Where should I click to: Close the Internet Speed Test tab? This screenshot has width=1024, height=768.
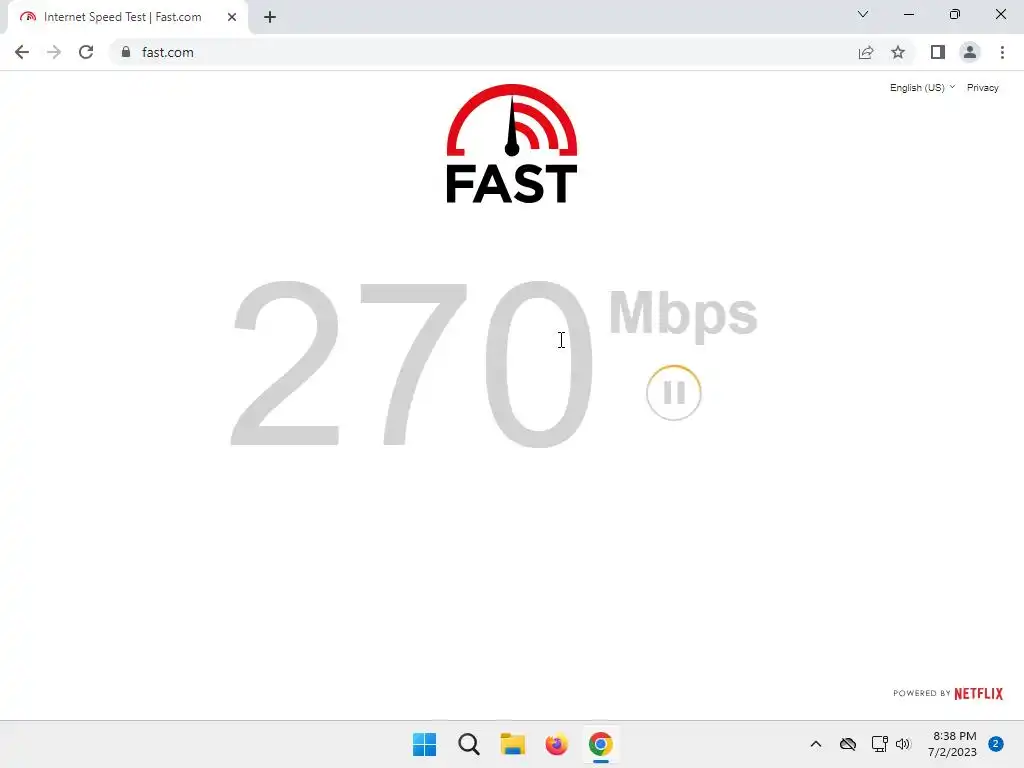[x=232, y=17]
